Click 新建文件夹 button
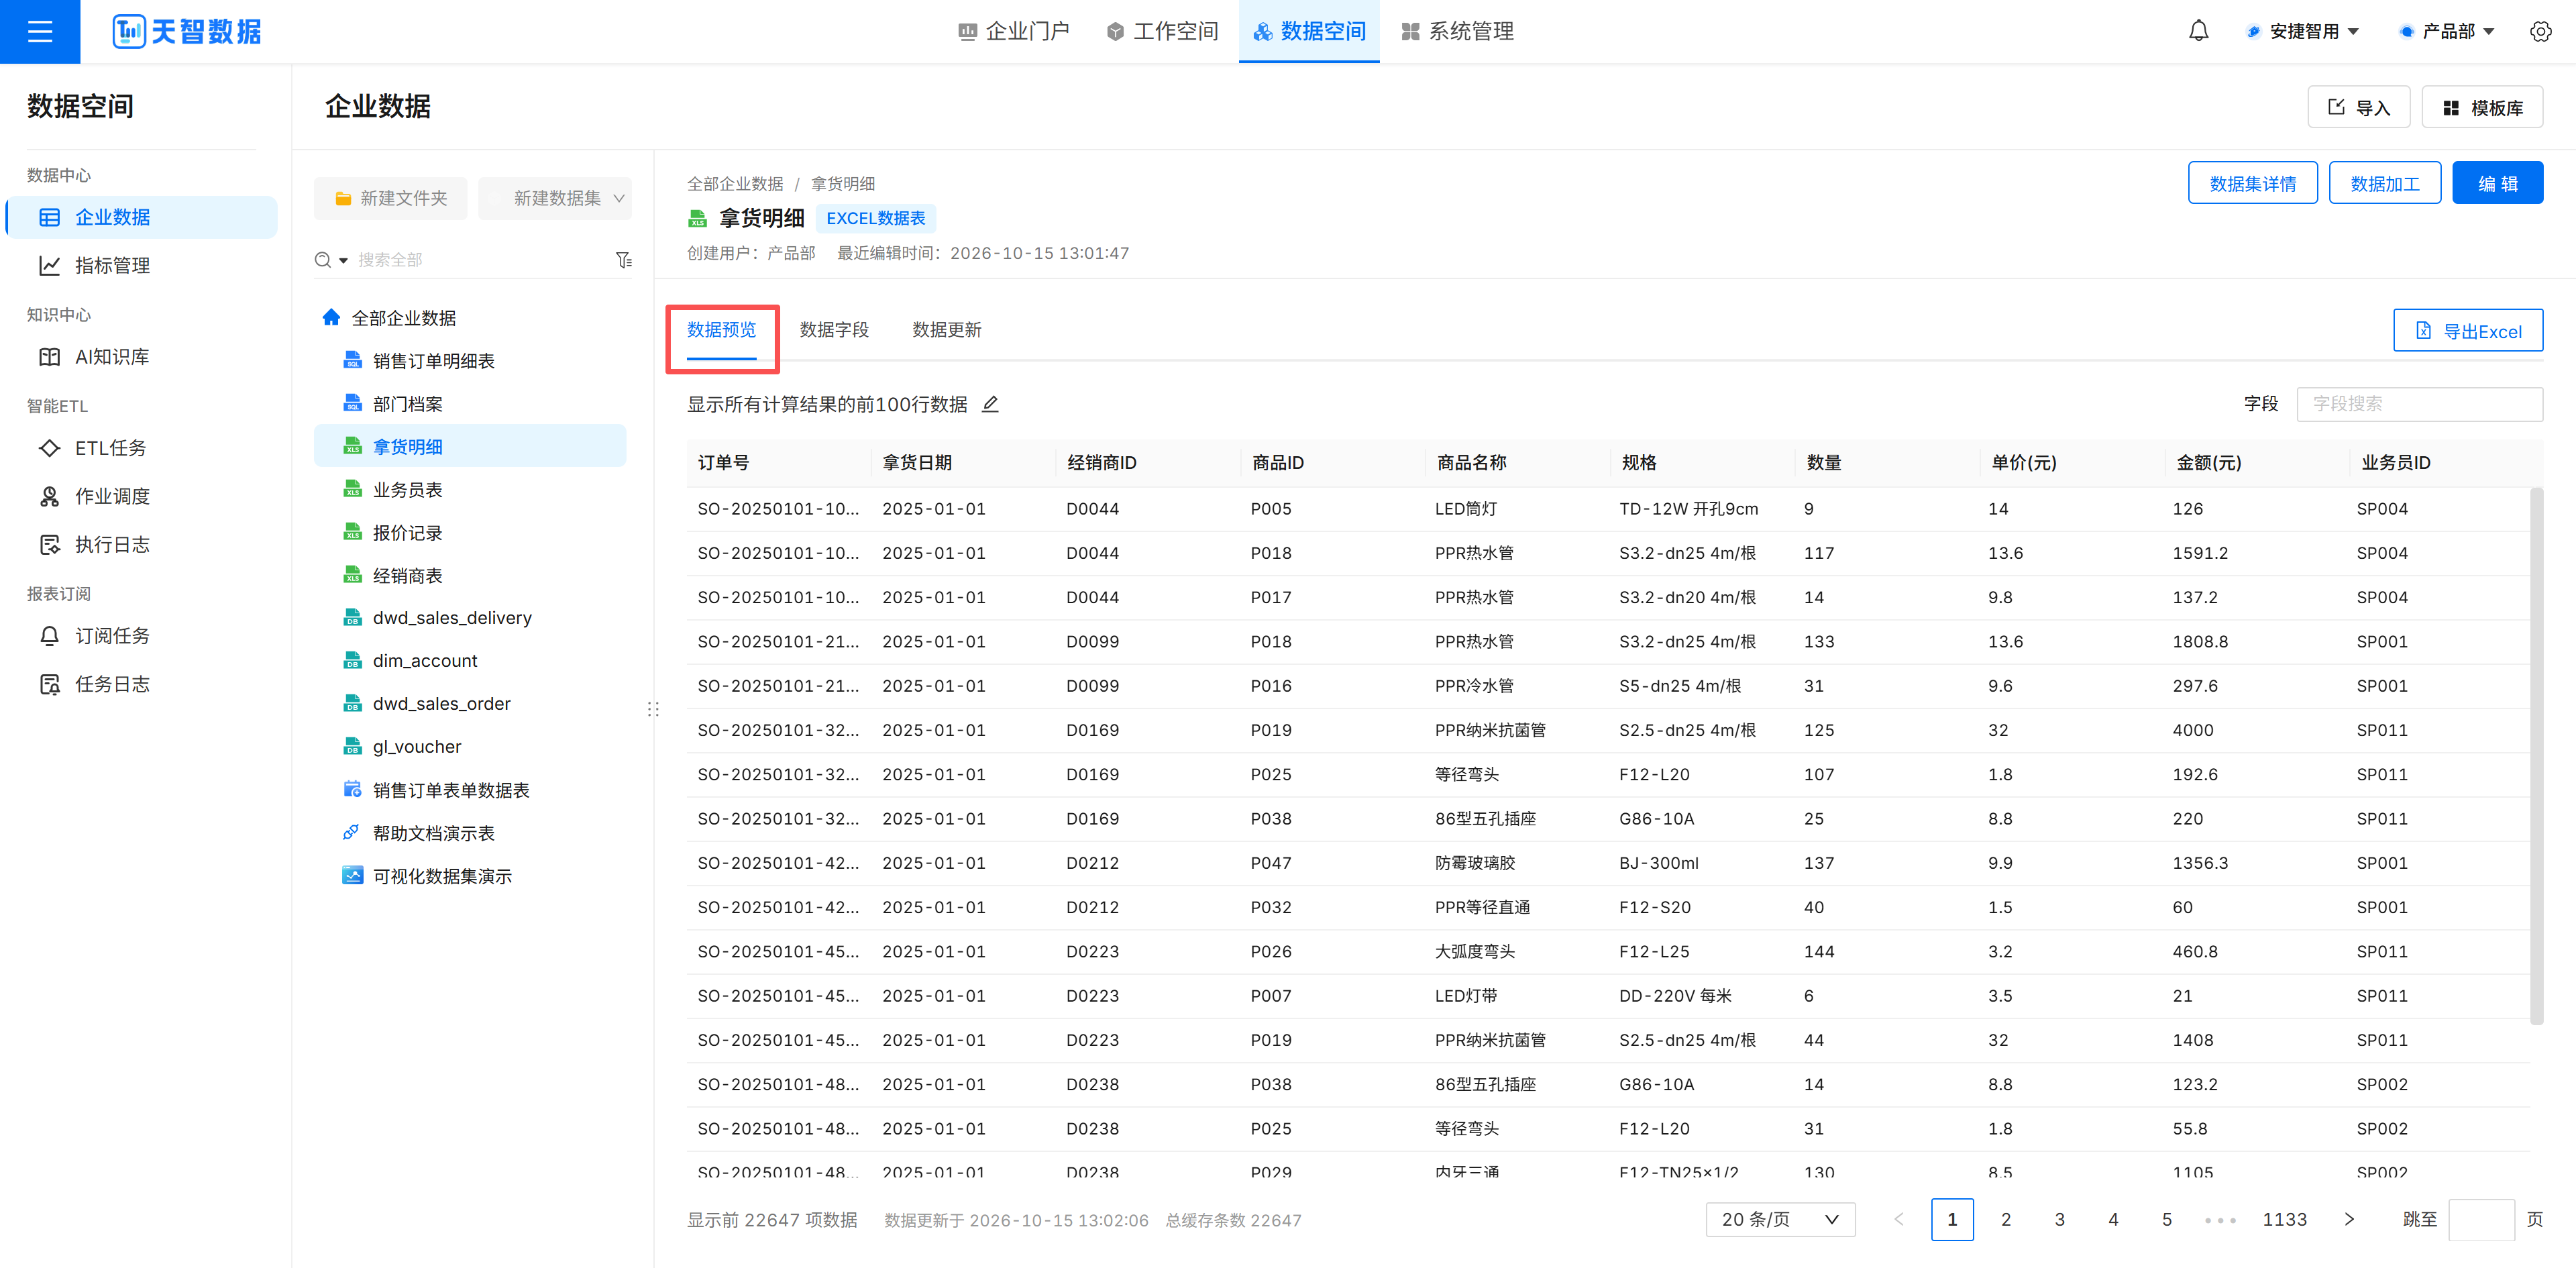The image size is (2576, 1268). [x=390, y=198]
